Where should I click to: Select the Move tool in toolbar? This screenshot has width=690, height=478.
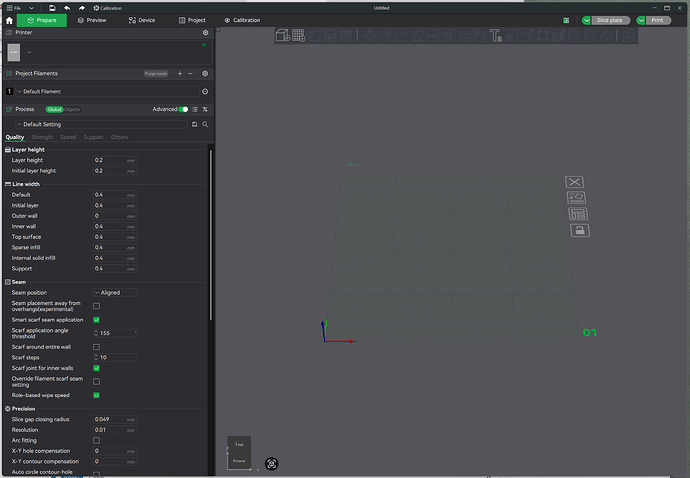pos(370,35)
